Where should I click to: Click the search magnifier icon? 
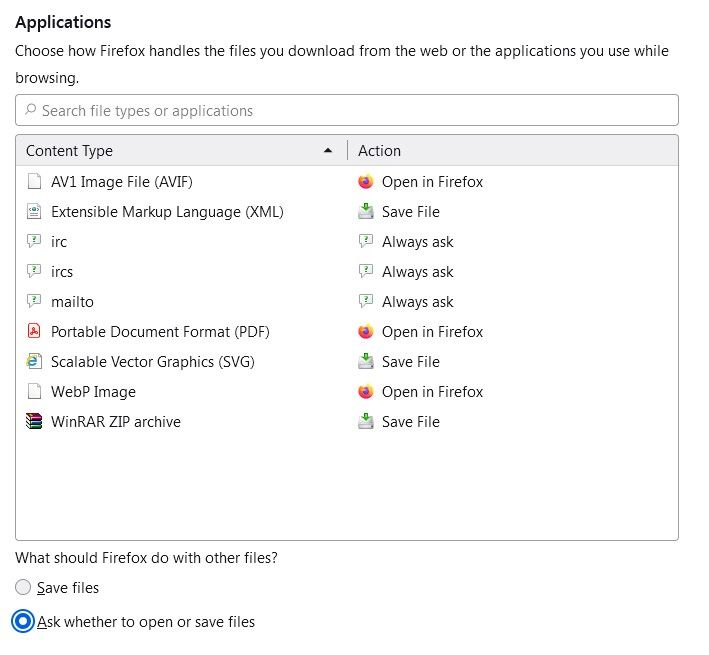click(31, 110)
